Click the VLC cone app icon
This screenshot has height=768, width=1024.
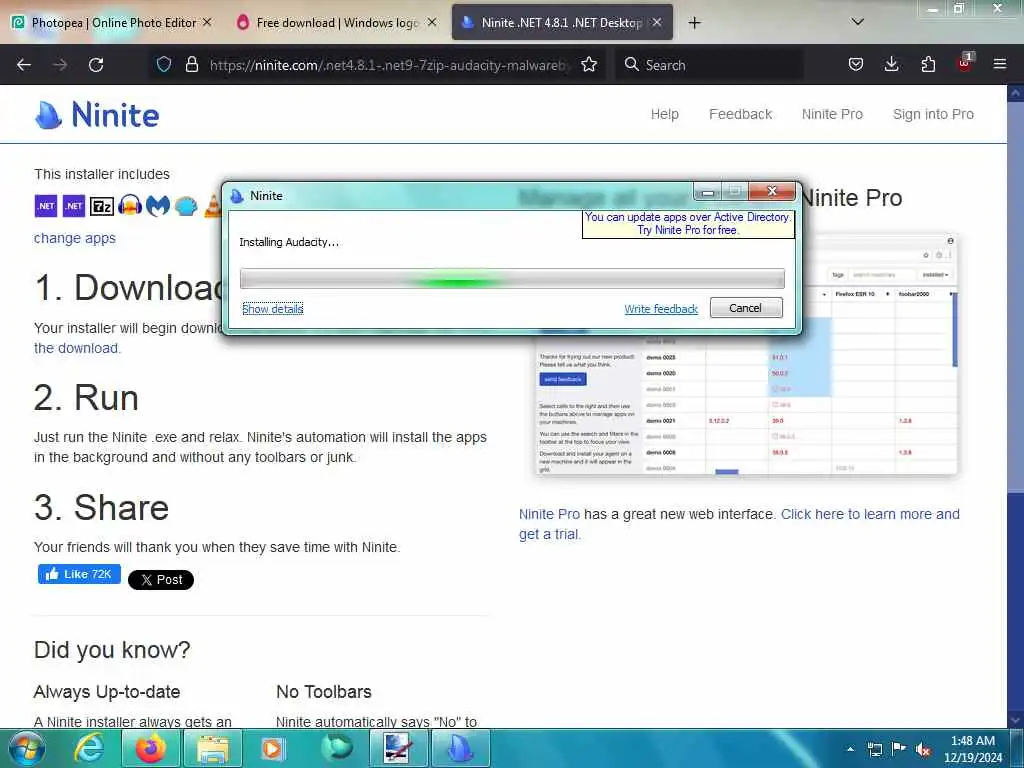click(213, 206)
